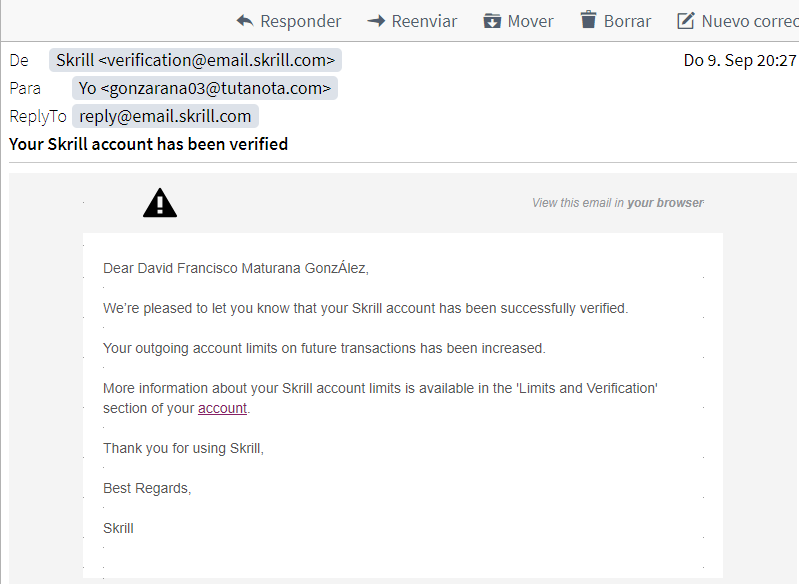Image resolution: width=799 pixels, height=584 pixels.
Task: Click the date stamp Do 9. Sep 20:27
Action: click(739, 60)
